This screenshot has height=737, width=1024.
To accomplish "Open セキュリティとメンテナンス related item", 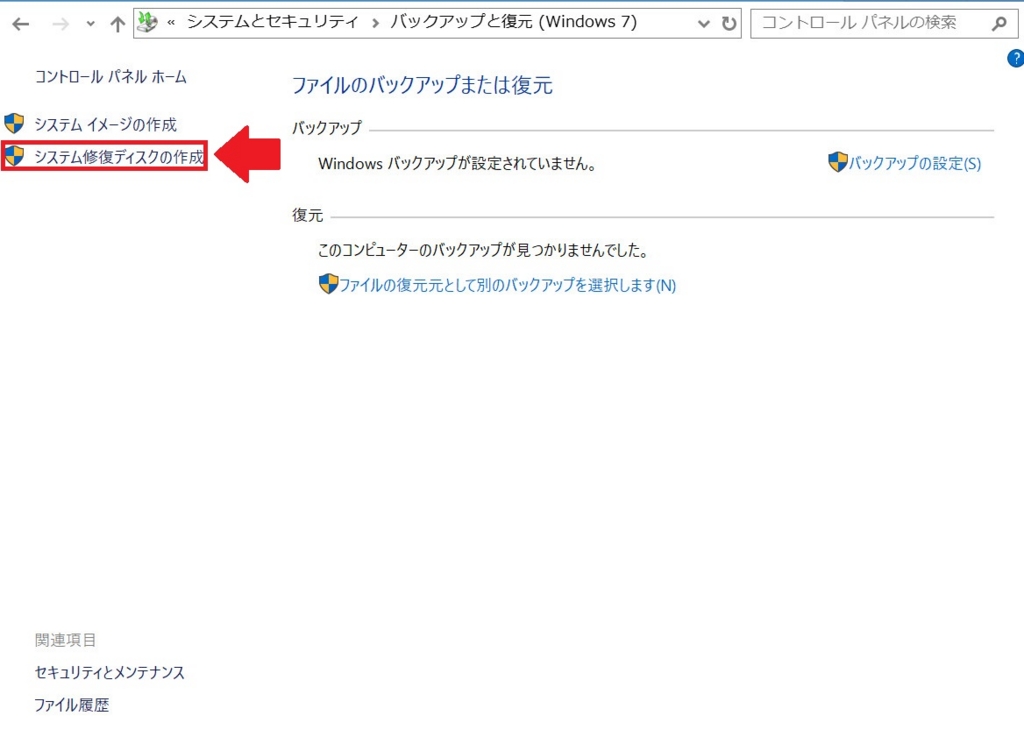I will [110, 672].
